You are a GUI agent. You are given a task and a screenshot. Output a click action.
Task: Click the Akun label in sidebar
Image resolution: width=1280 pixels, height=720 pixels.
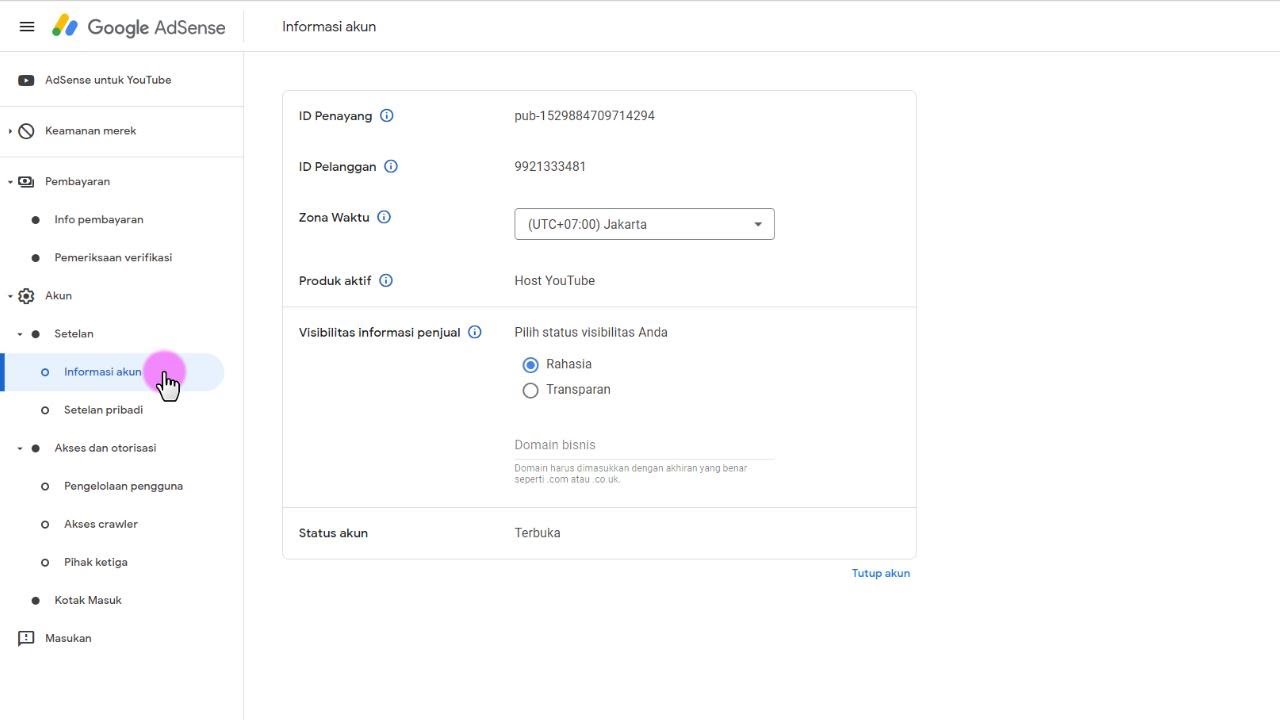coord(58,296)
